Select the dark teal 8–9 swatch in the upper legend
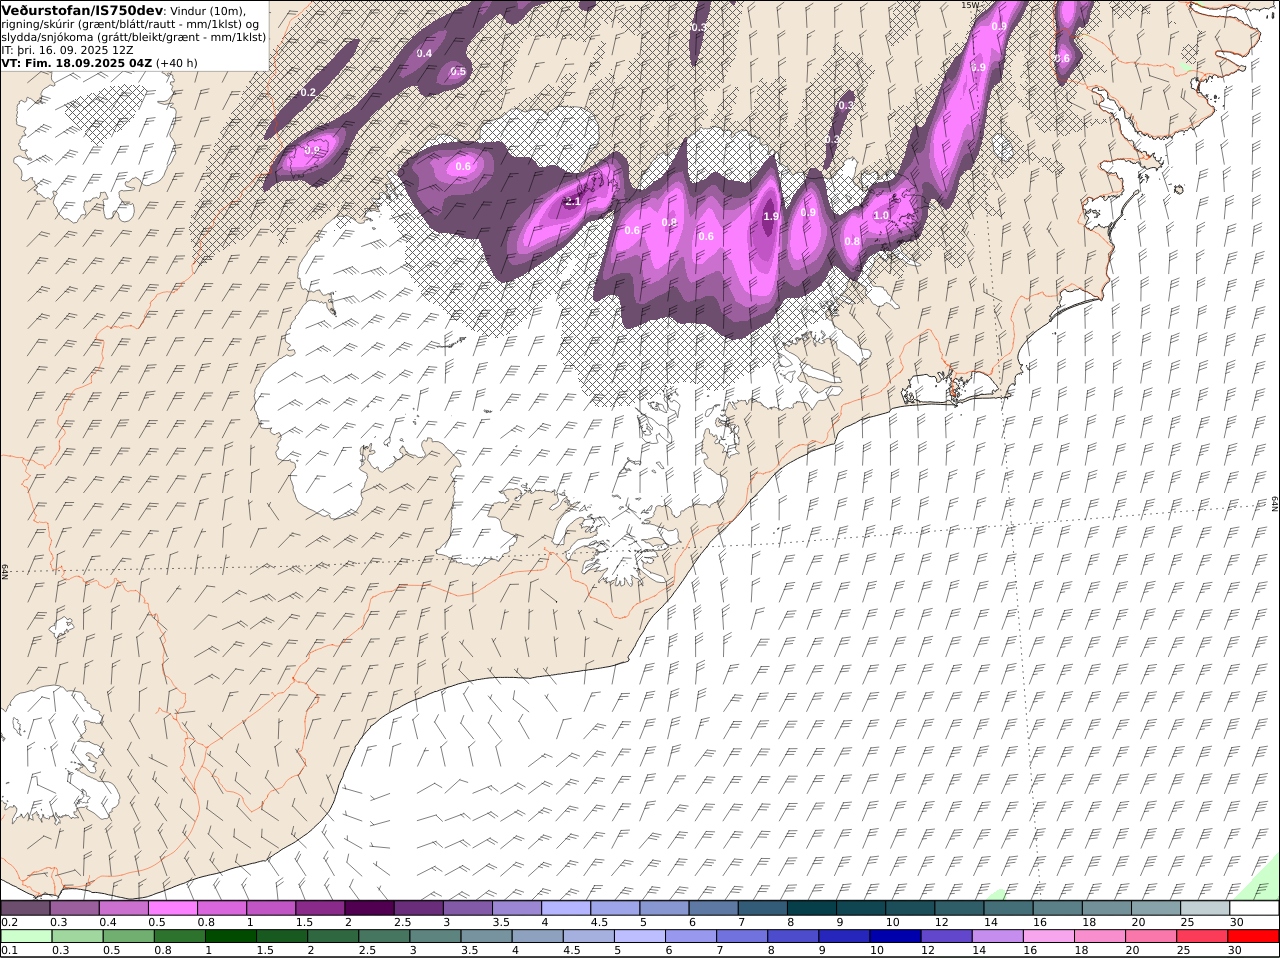Viewport: 1280px width, 958px height. coord(810,908)
